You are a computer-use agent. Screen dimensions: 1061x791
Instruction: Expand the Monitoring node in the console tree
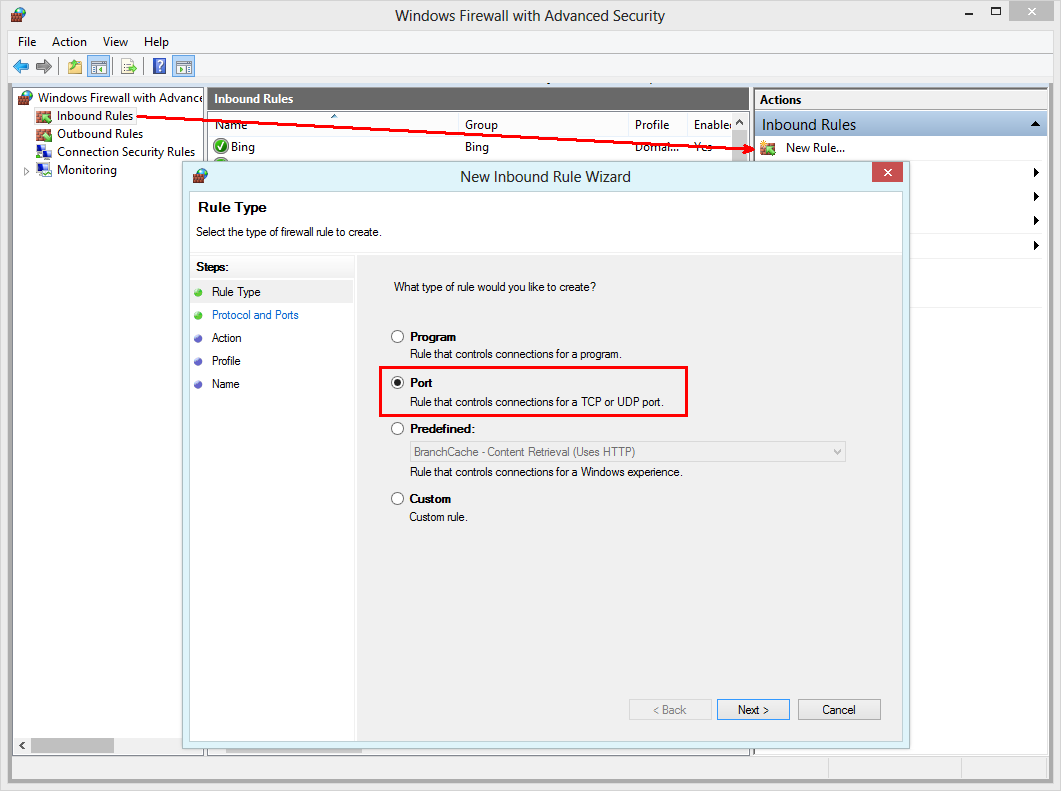[x=26, y=169]
